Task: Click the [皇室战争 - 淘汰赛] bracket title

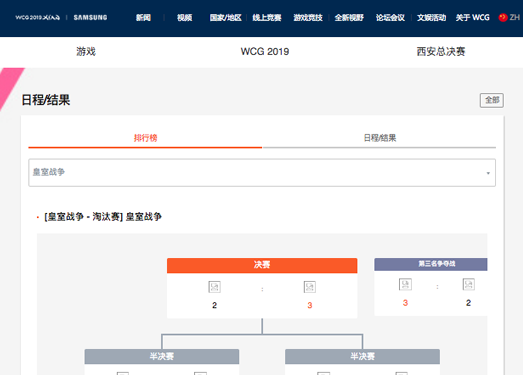Action: click(103, 217)
